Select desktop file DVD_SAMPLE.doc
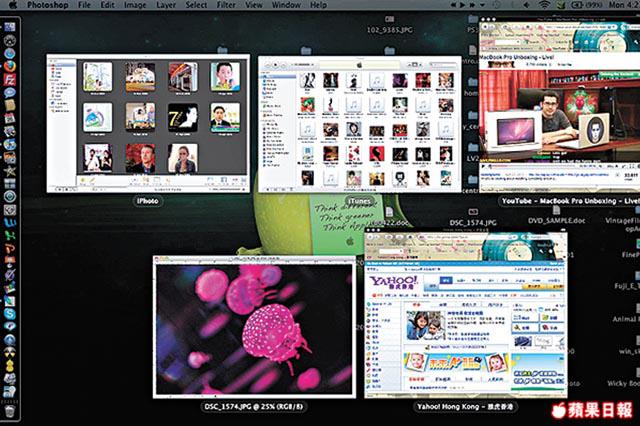 (556, 216)
